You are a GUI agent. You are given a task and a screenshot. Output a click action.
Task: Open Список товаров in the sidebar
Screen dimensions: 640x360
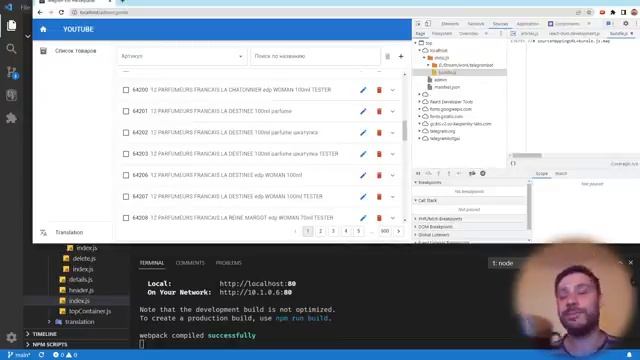pos(76,51)
